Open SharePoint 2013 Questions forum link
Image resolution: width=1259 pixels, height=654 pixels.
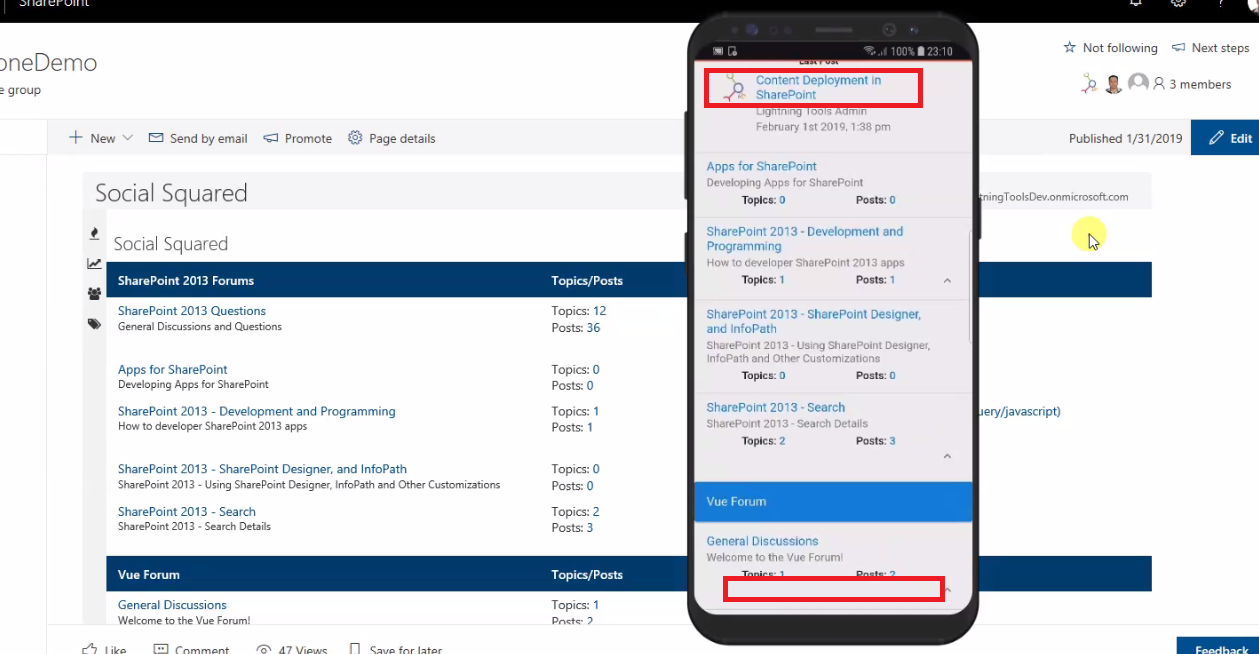(x=192, y=311)
